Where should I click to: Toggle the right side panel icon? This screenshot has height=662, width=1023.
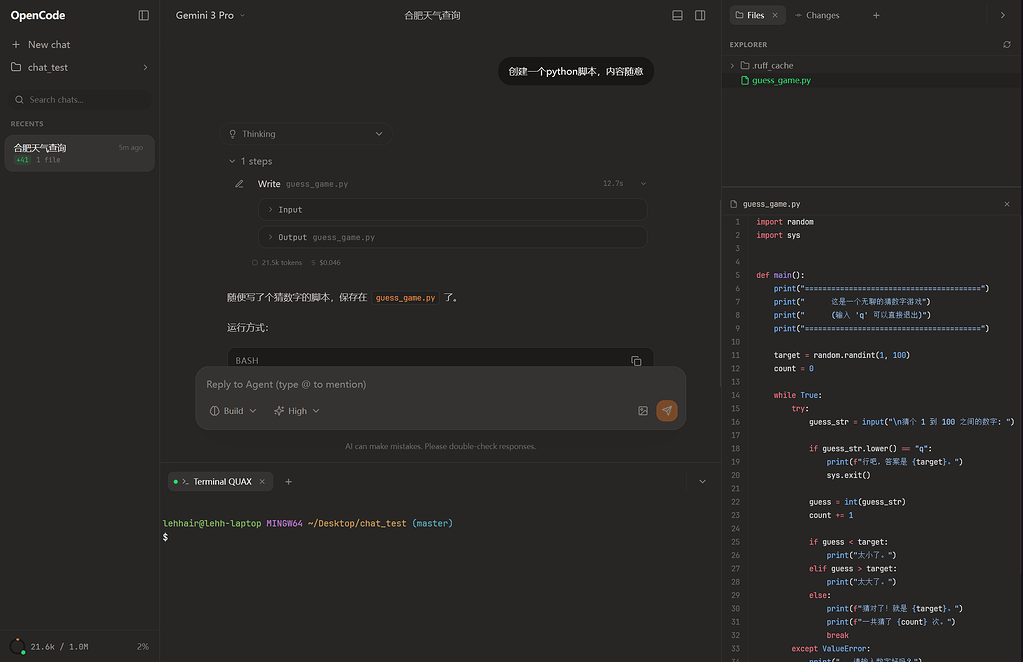[700, 15]
